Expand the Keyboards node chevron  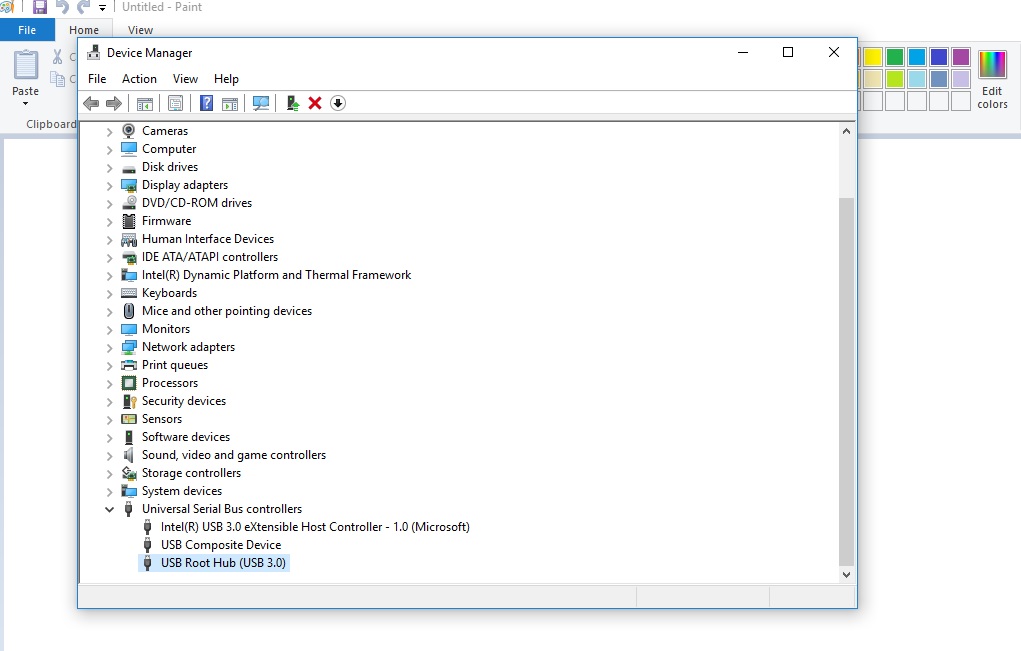point(109,294)
